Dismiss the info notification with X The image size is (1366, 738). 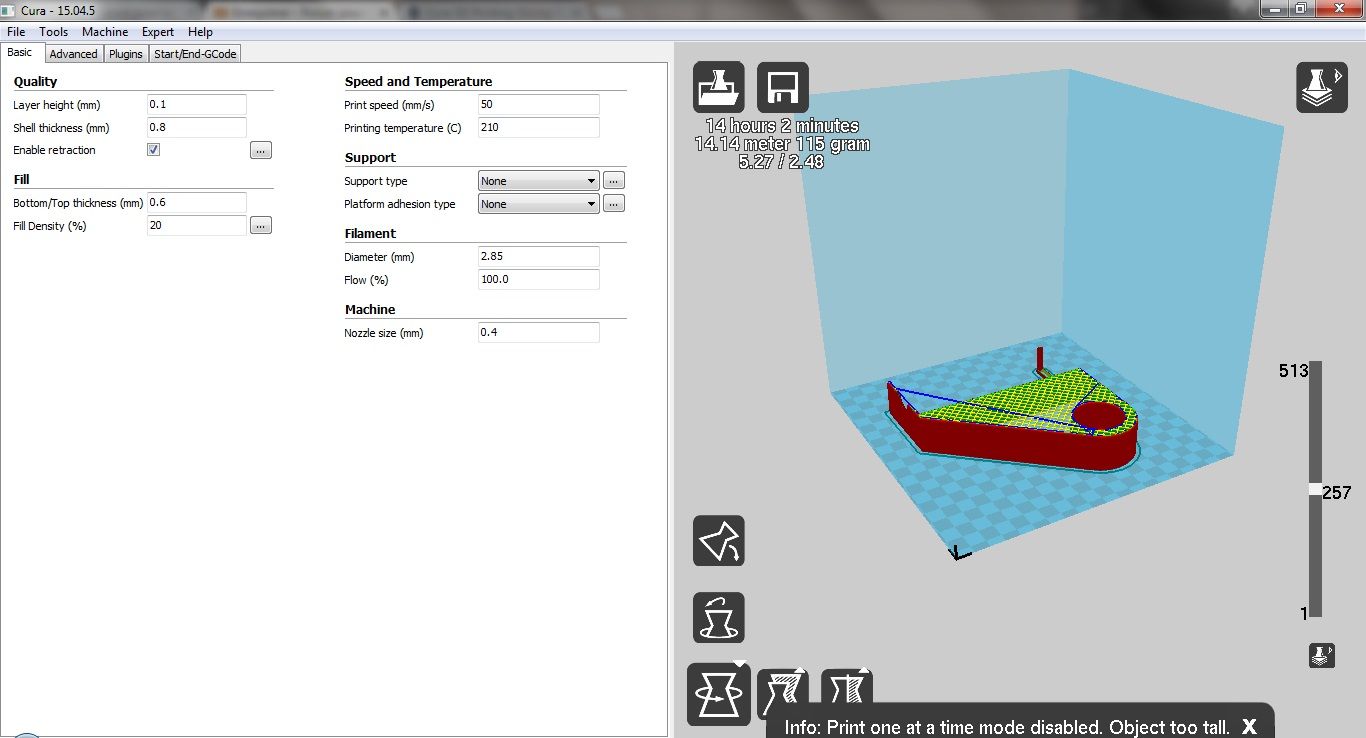click(x=1249, y=727)
